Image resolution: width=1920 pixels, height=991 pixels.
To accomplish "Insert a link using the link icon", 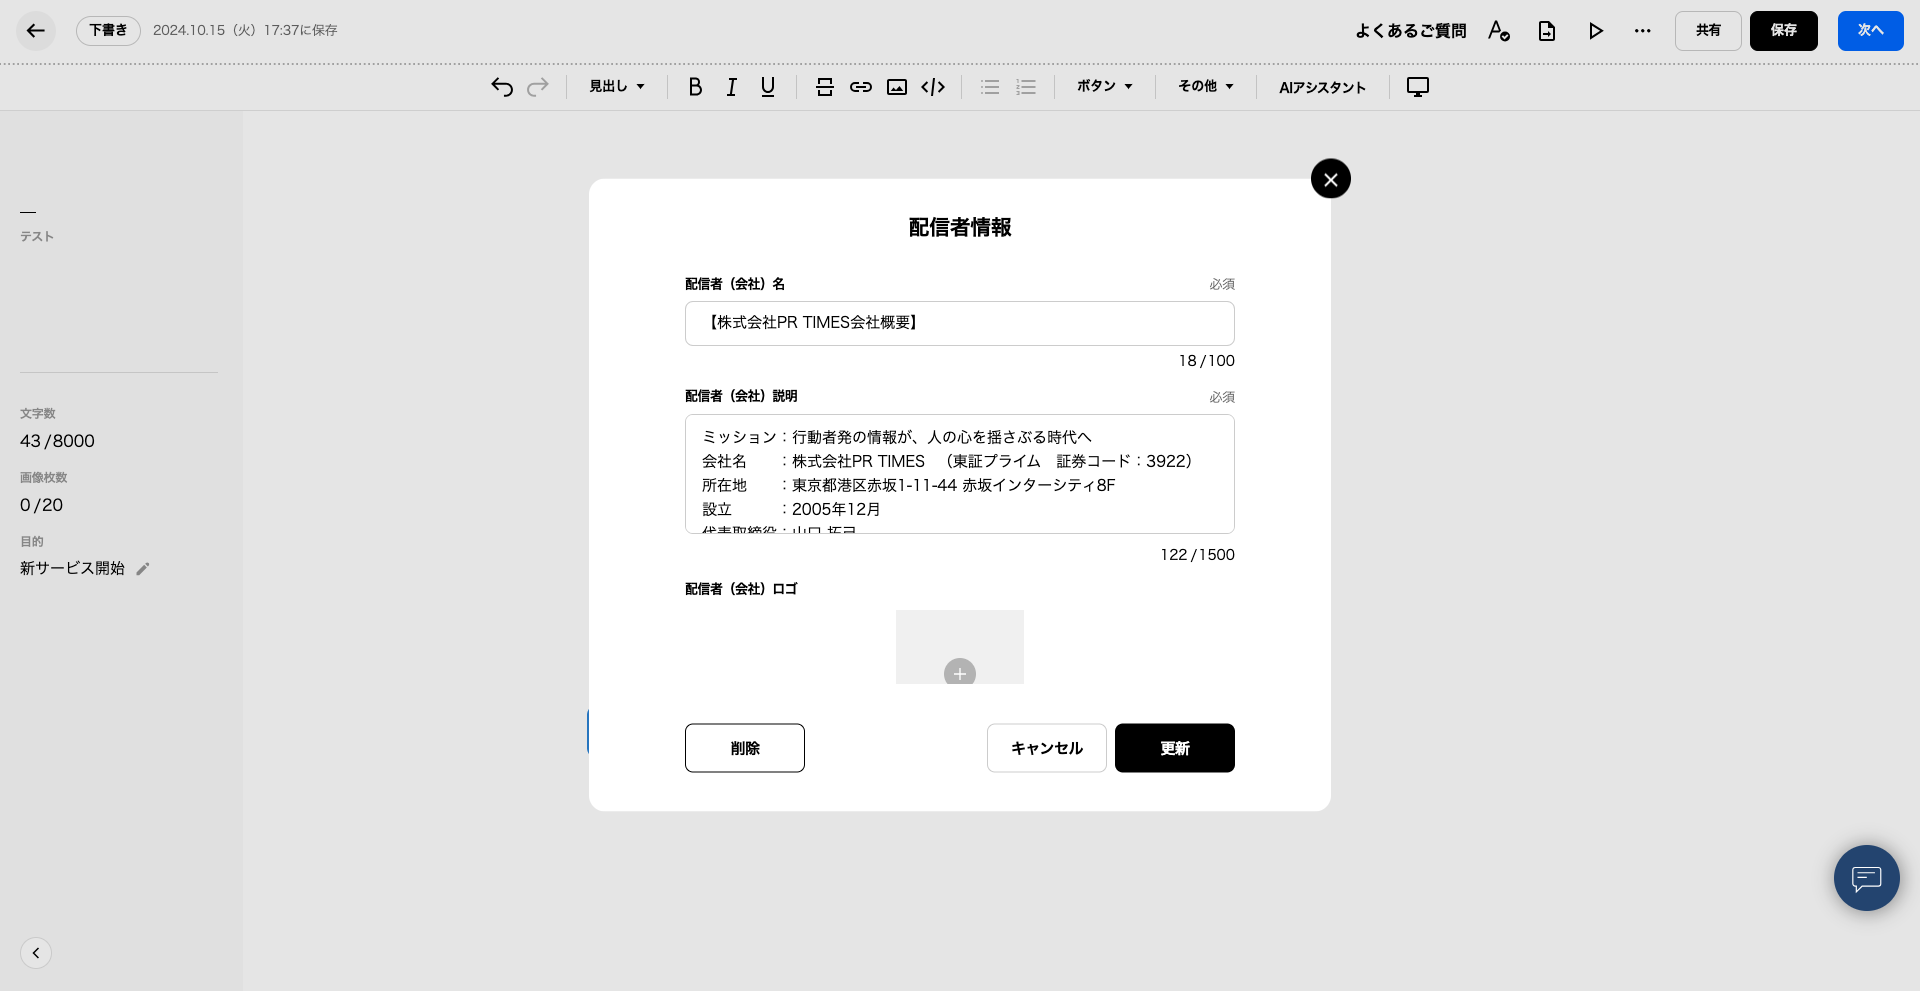I will (860, 87).
